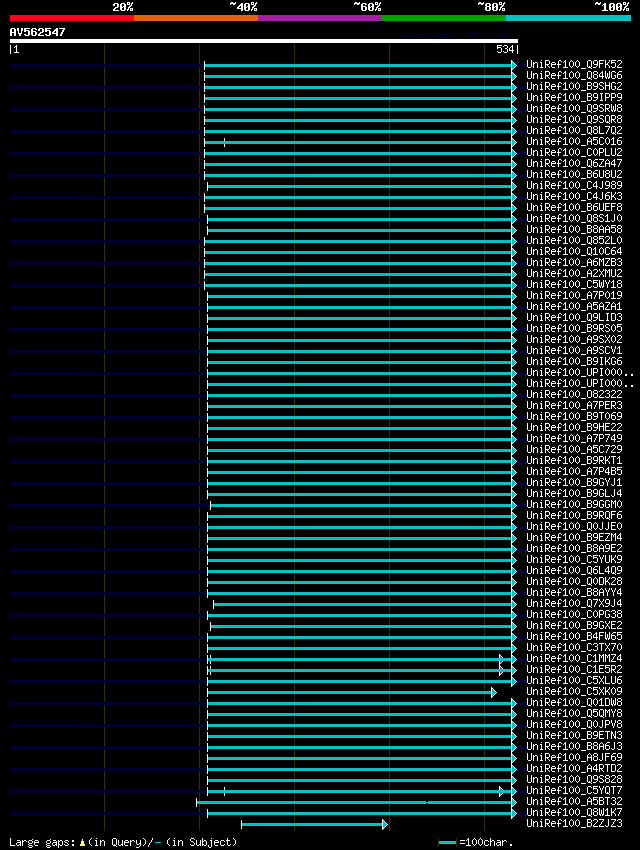View UniRef100_A5C729 hit details
640x850 pixels.
[x=574, y=449]
